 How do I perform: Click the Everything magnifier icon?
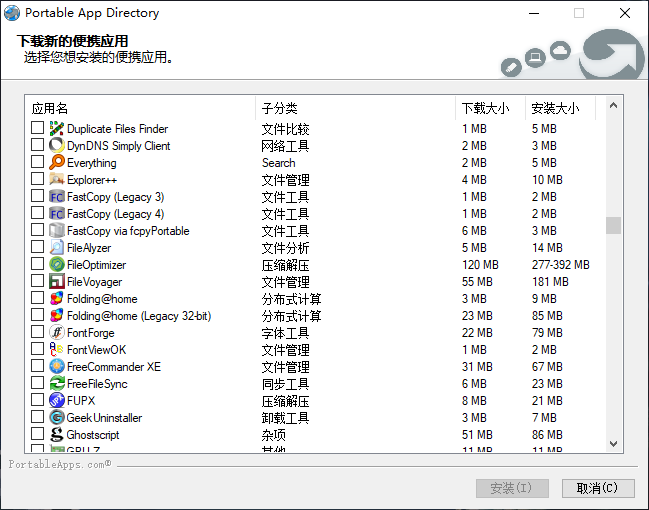57,163
